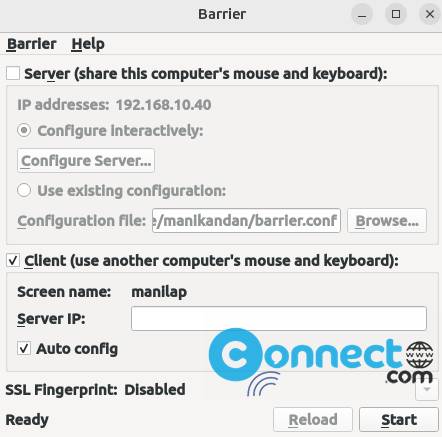Open the Barrier menu

pos(32,44)
